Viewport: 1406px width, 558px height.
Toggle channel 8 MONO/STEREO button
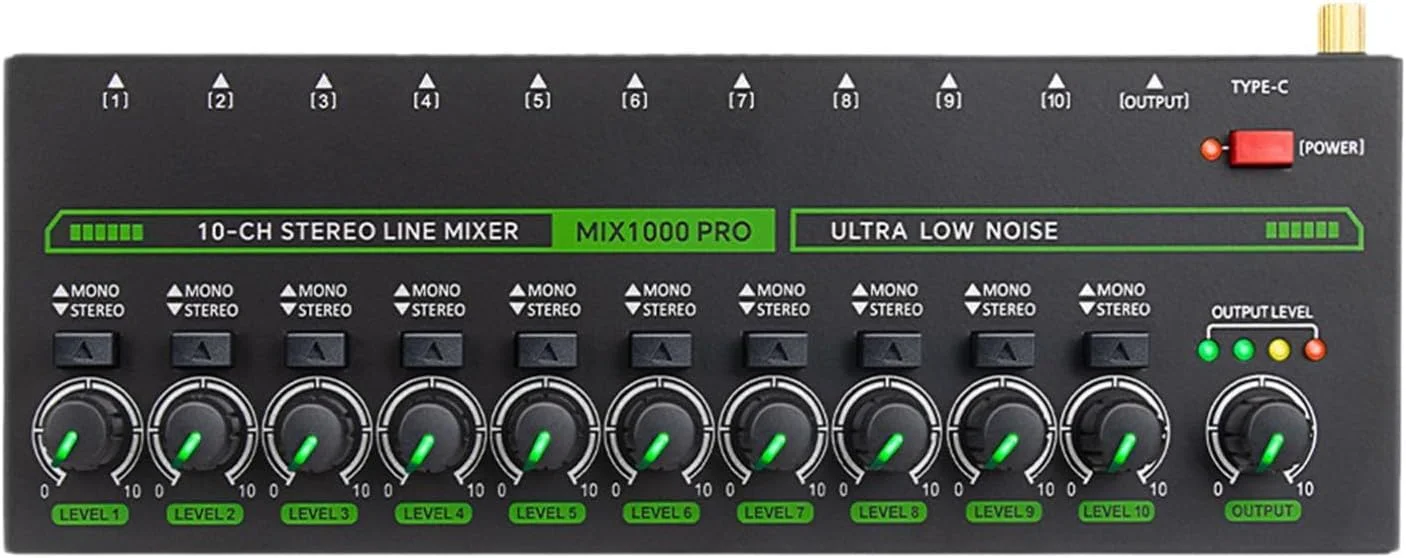coord(890,350)
